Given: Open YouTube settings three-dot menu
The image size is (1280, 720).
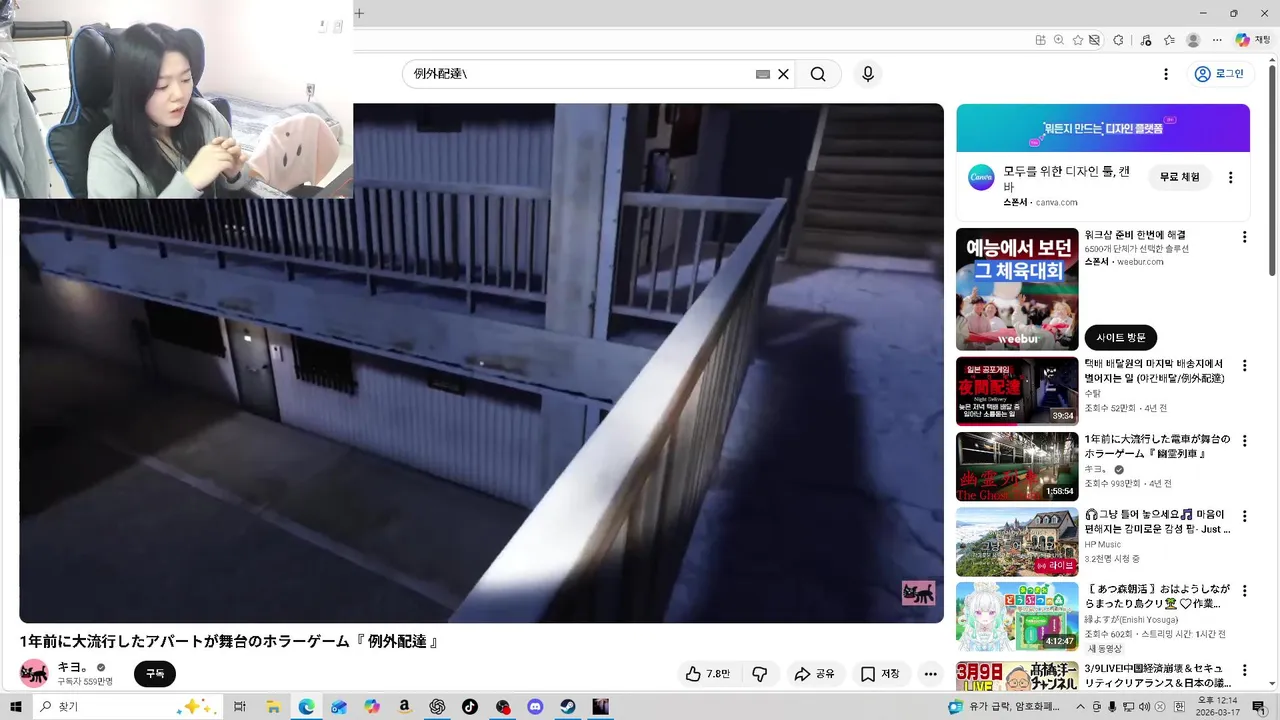Looking at the screenshot, I should pyautogui.click(x=1165, y=74).
